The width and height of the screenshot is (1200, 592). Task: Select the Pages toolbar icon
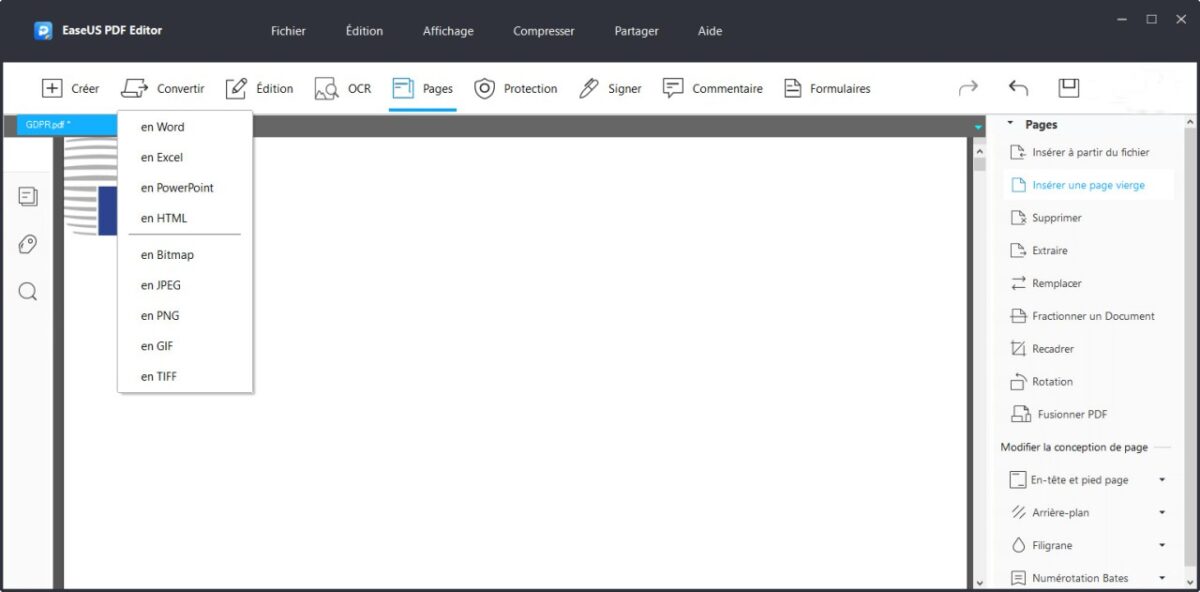403,88
